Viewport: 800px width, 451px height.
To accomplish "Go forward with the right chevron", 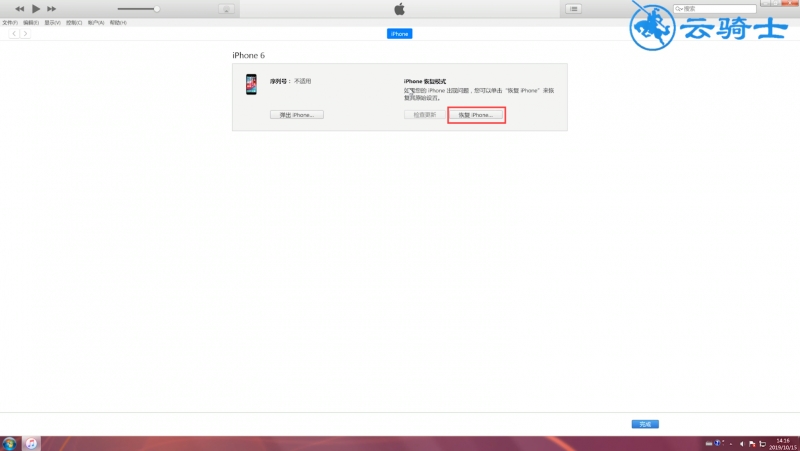I will (x=25, y=34).
